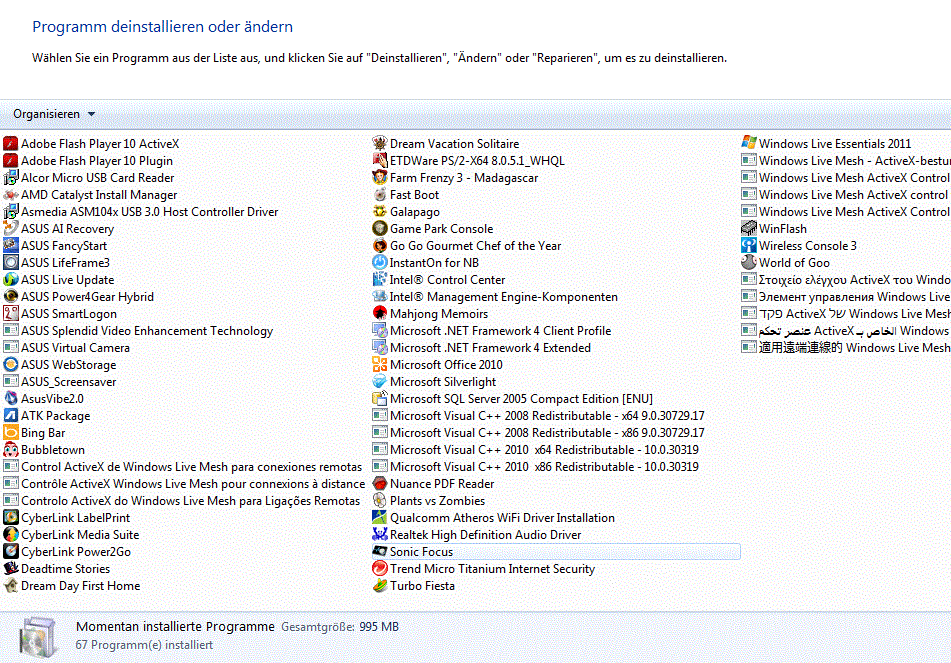Click the Adobe Flash Player 10 Plugin icon
The height and width of the screenshot is (663, 951).
coord(10,161)
